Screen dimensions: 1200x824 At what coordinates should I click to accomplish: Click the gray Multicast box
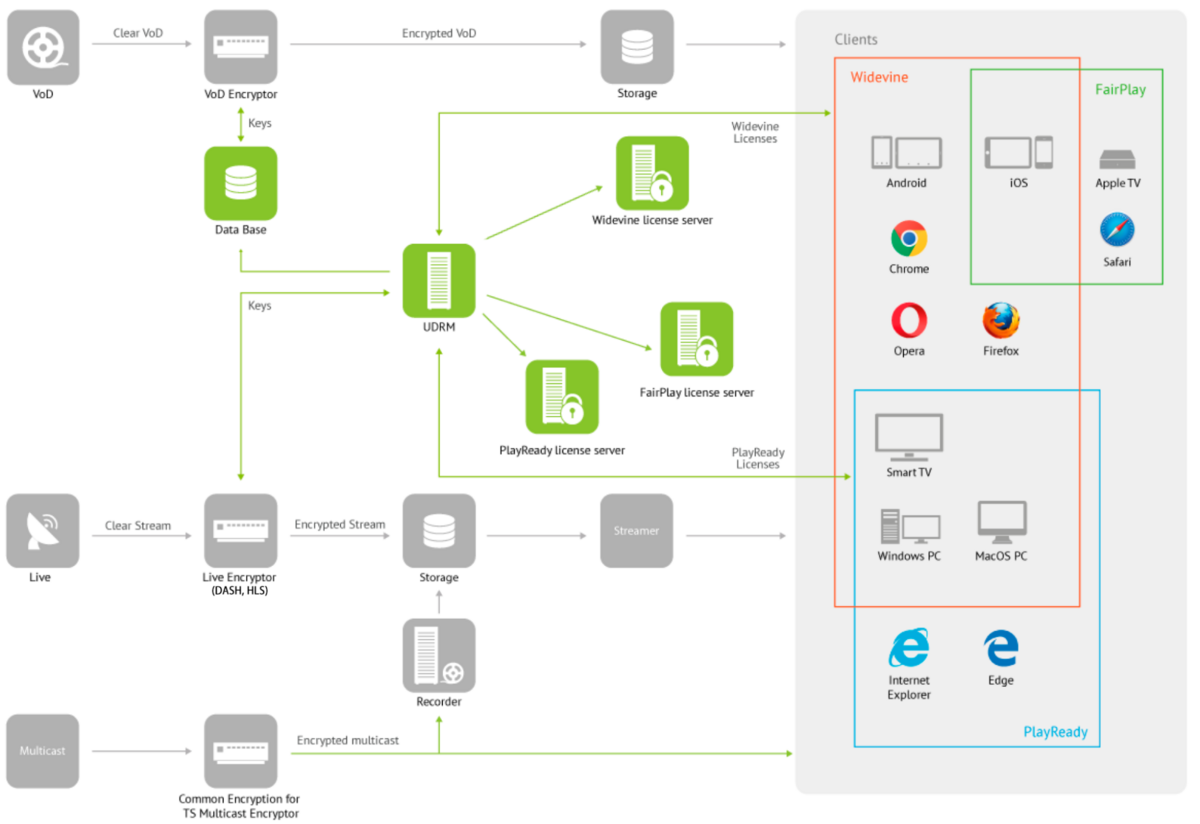[x=43, y=750]
